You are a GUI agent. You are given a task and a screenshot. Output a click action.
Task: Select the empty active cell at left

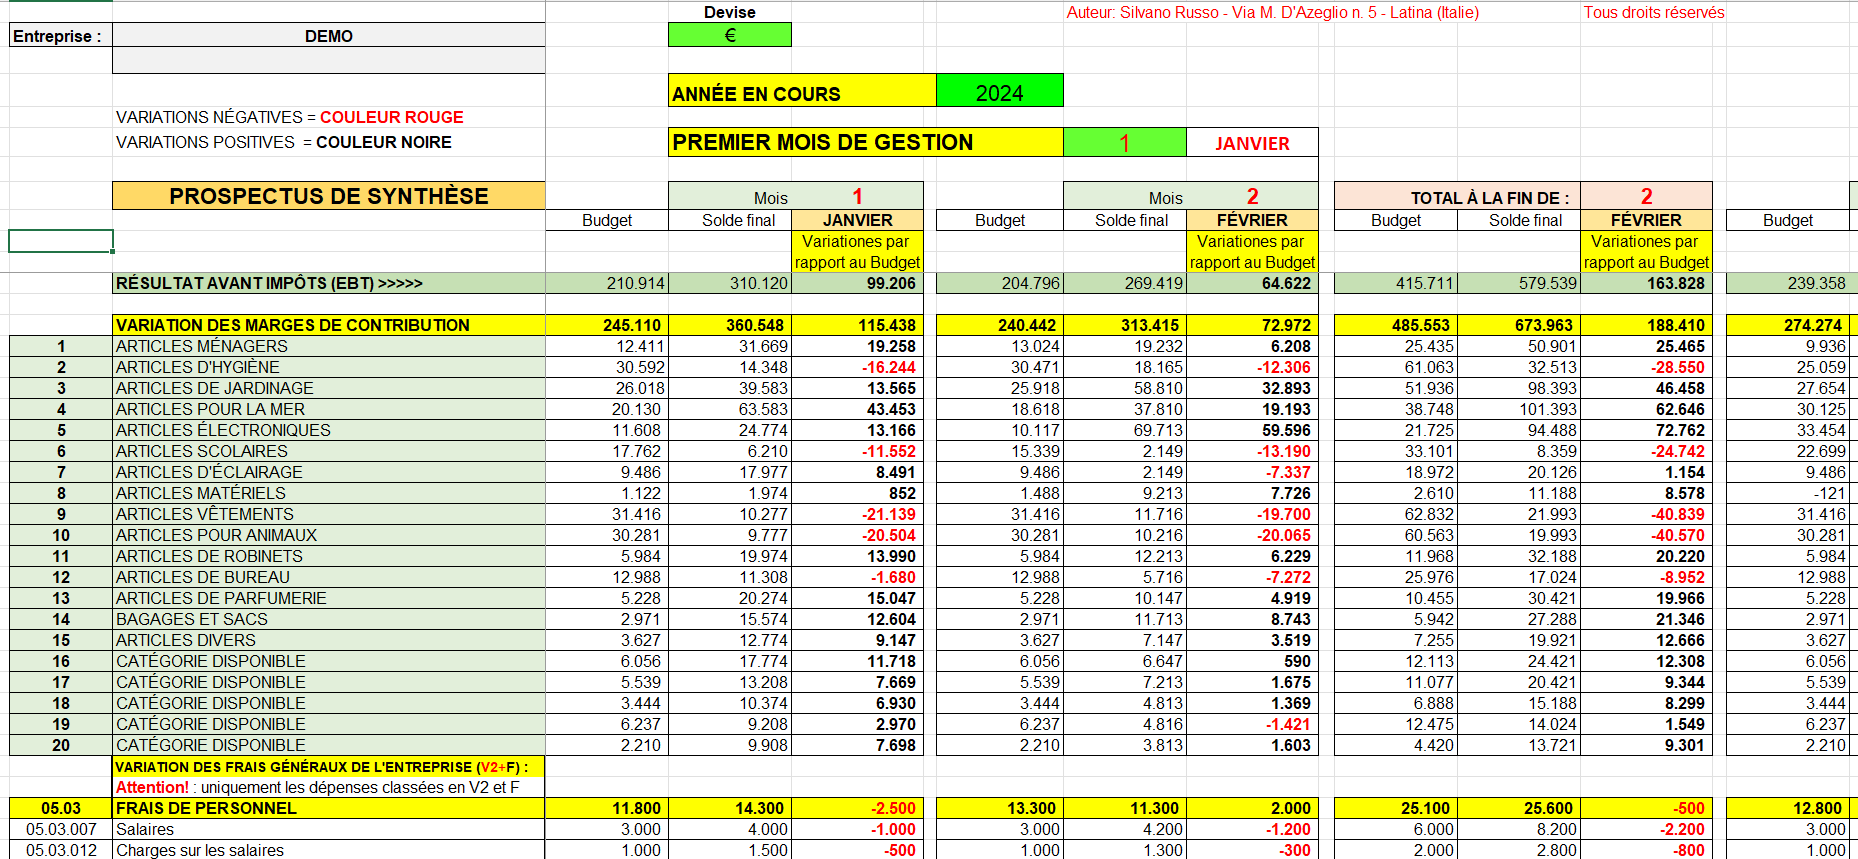tap(61, 241)
